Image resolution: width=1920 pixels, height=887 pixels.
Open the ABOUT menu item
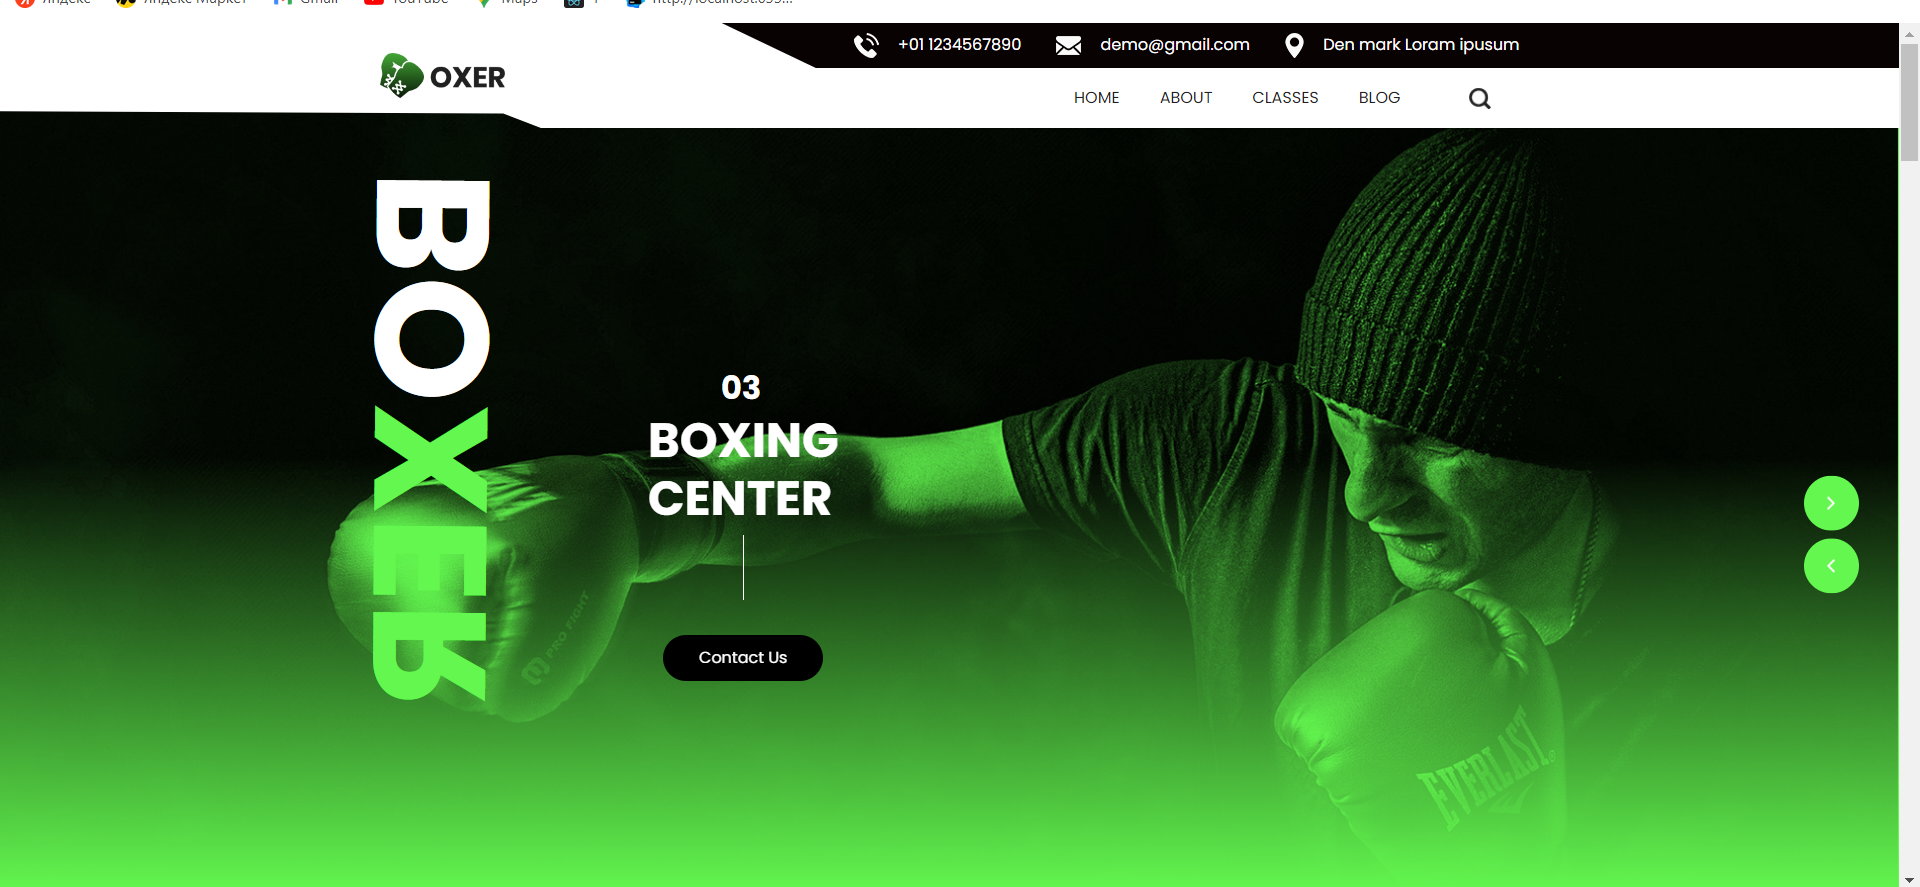(1186, 98)
